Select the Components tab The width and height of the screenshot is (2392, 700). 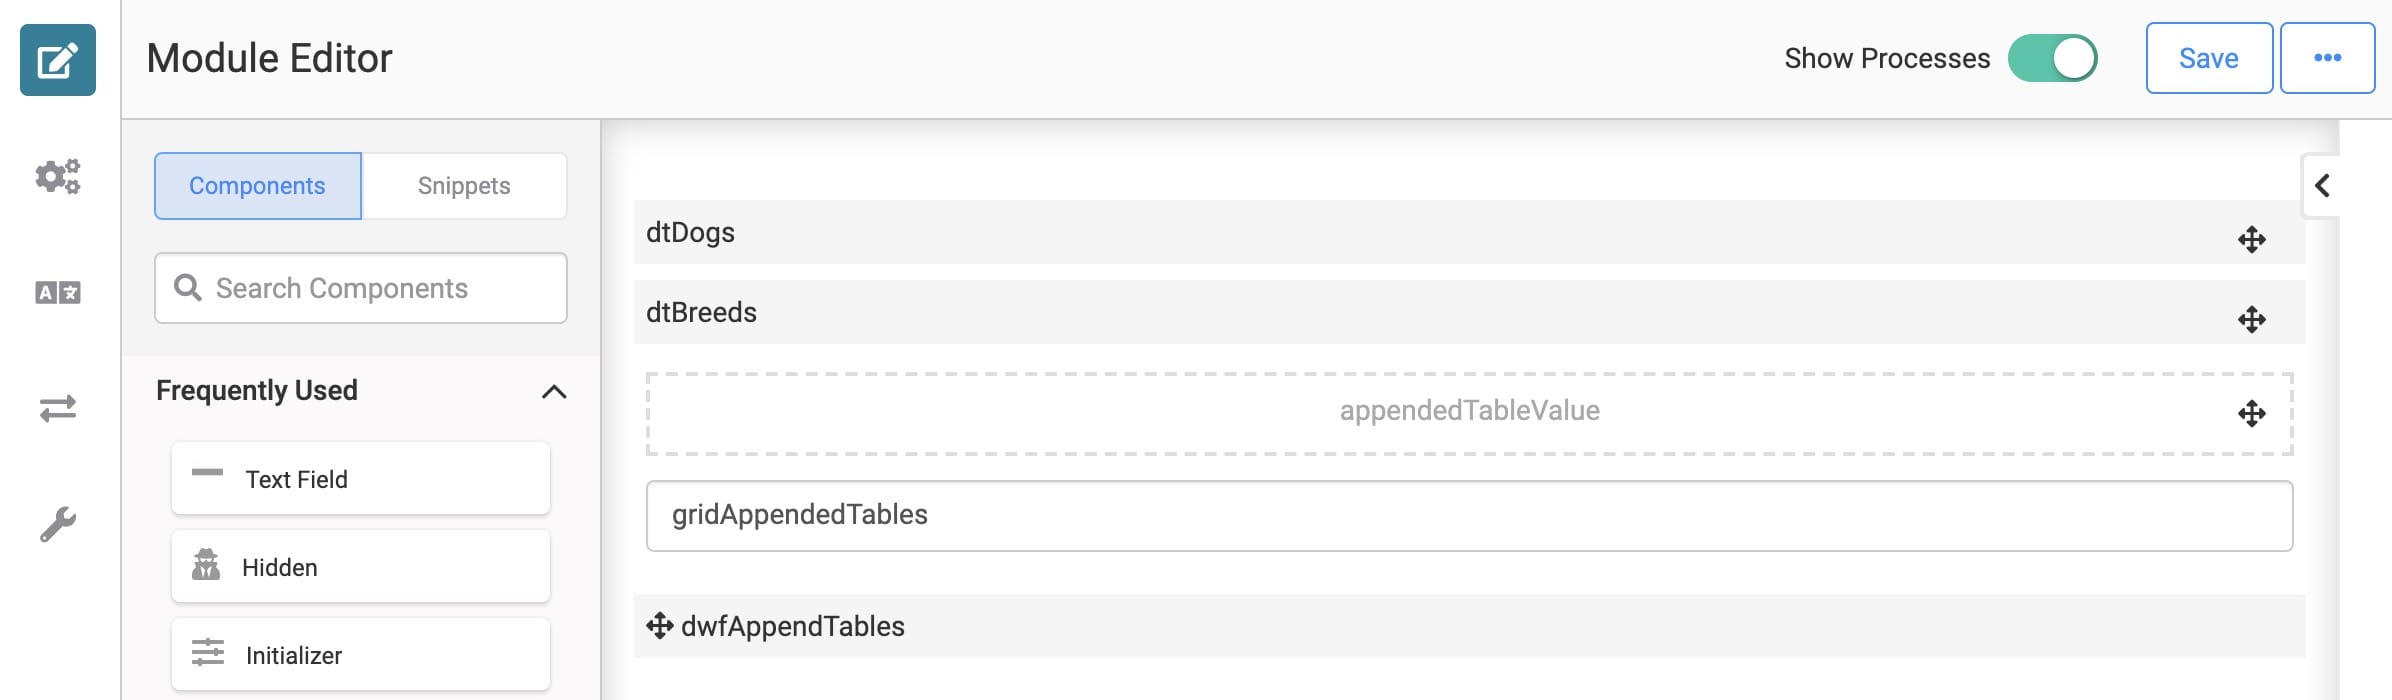257,186
